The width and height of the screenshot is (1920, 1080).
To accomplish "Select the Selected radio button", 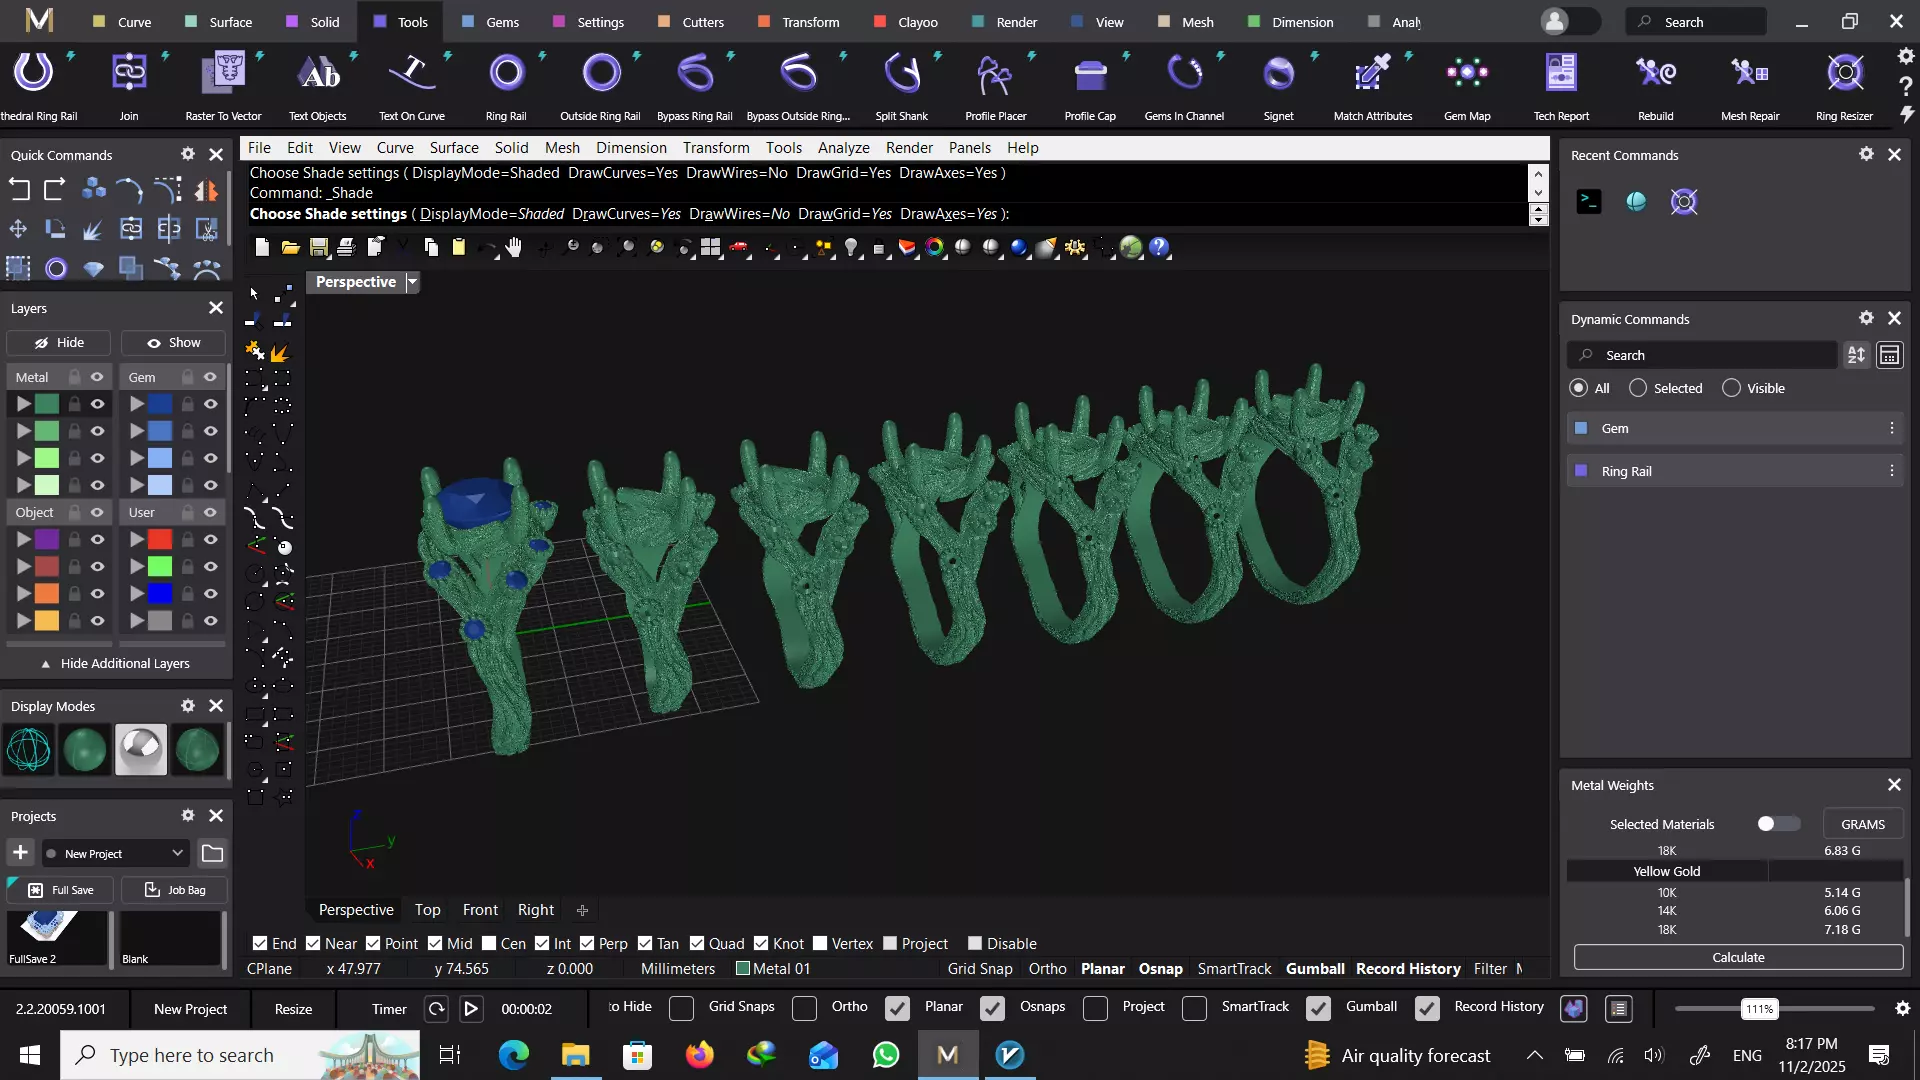I will 1638,388.
